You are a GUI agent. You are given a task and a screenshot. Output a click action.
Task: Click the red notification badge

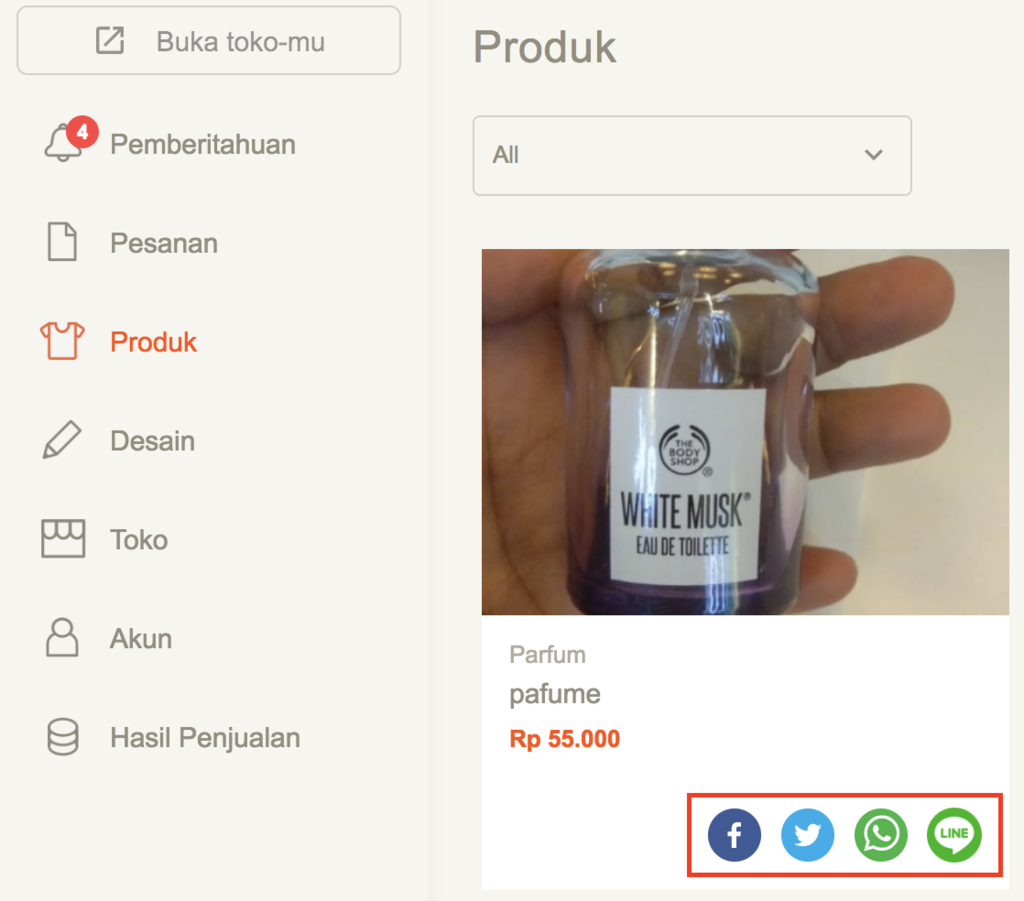[82, 132]
